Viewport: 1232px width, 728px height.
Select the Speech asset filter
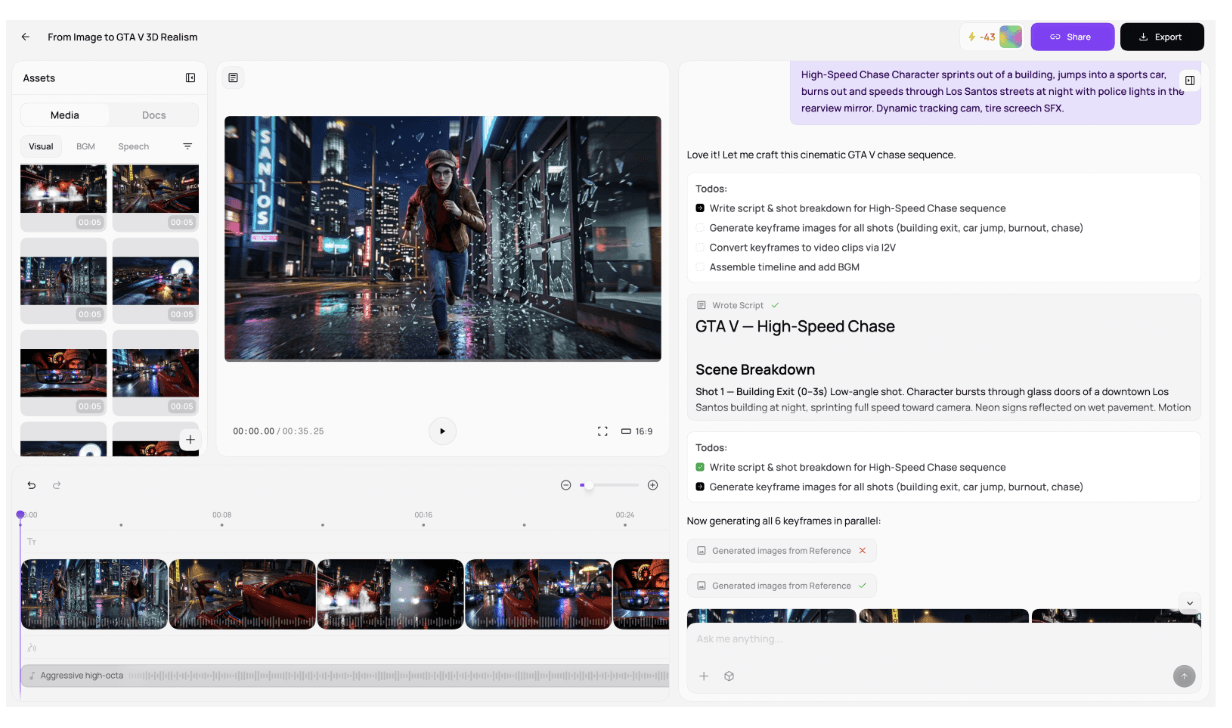[x=133, y=146]
